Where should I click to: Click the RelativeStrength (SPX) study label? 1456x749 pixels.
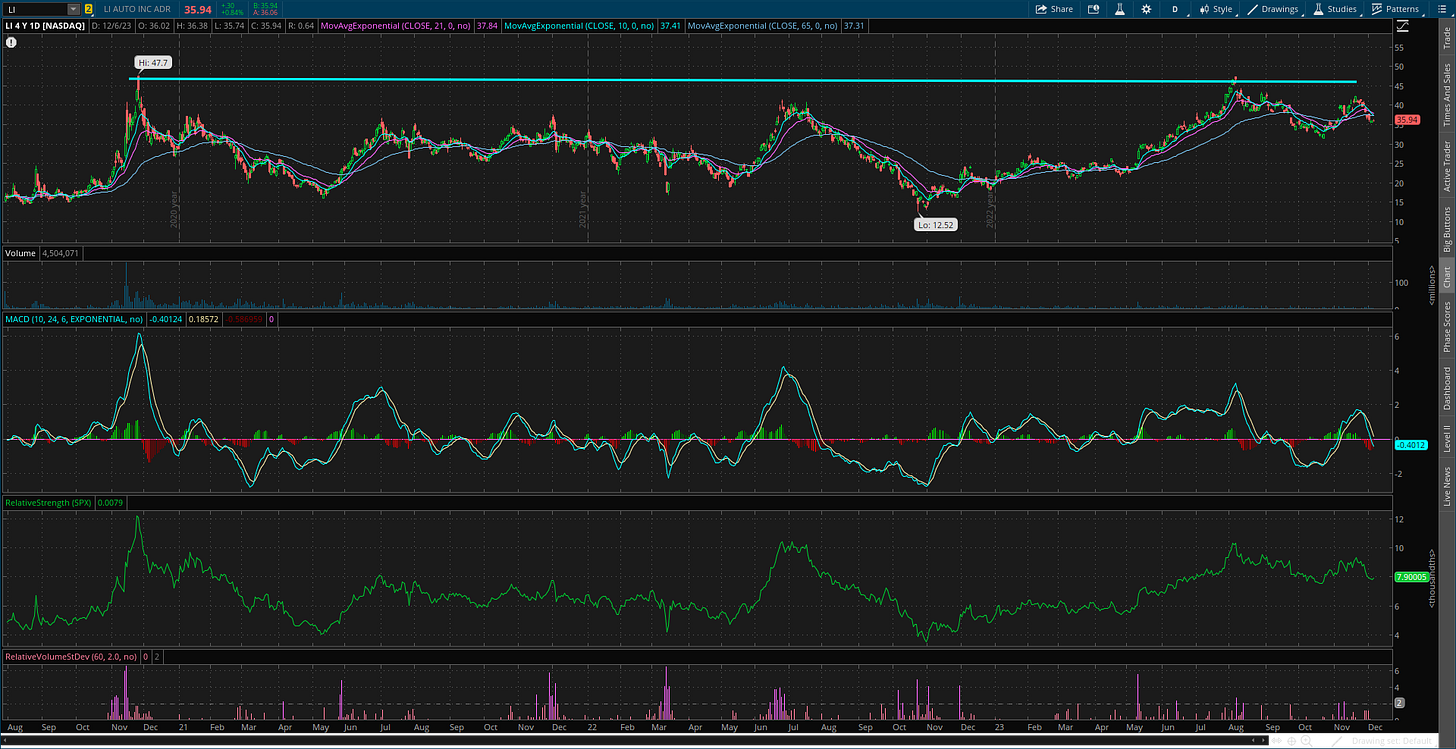pos(48,501)
